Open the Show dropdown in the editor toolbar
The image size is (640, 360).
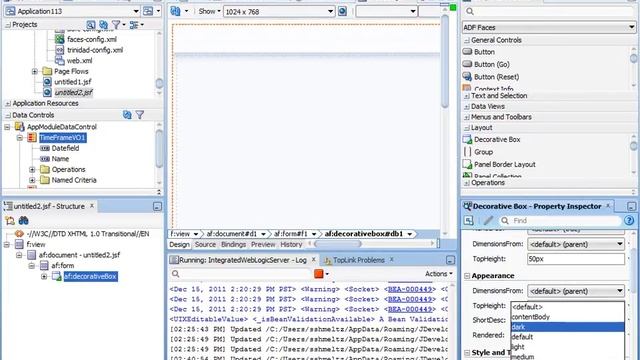(x=209, y=11)
